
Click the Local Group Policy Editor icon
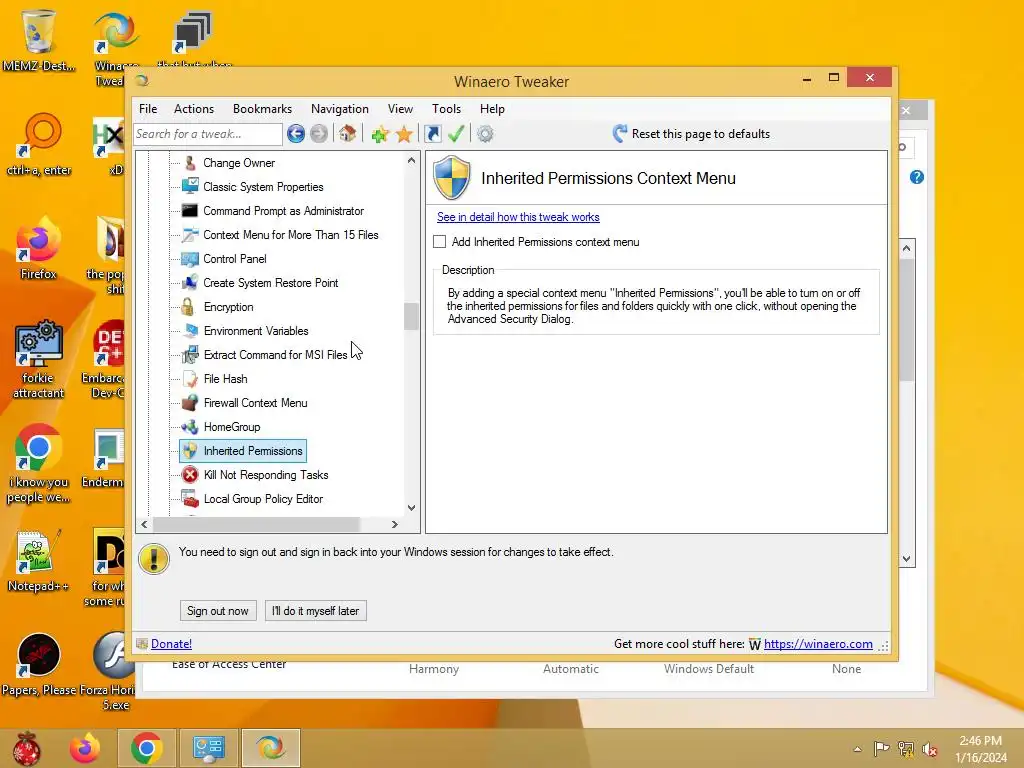click(x=190, y=499)
